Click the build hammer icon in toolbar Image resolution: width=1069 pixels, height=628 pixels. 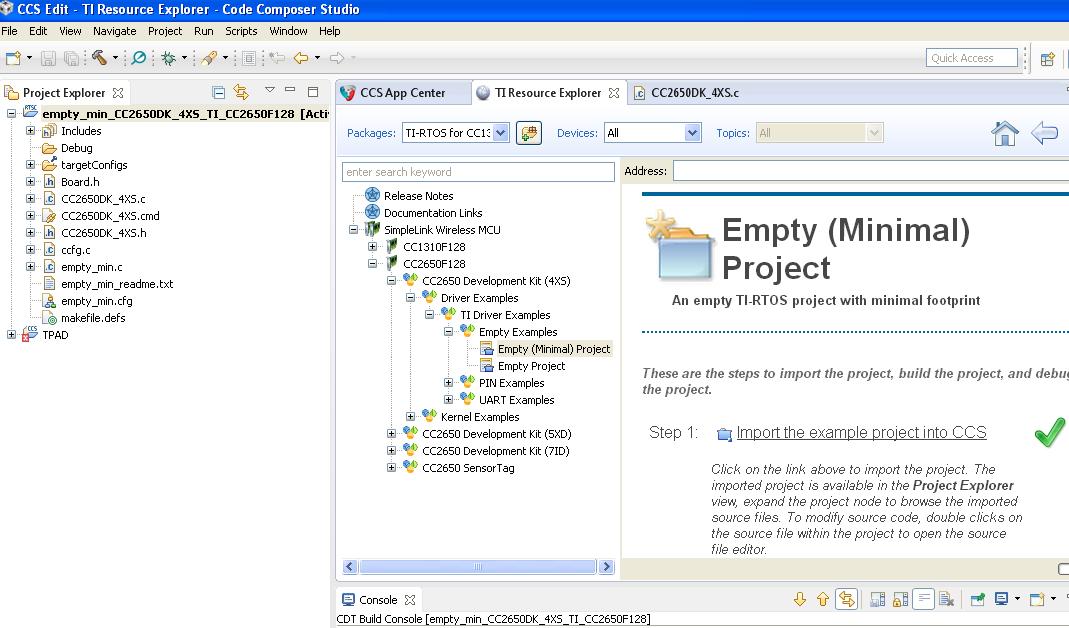[x=100, y=58]
